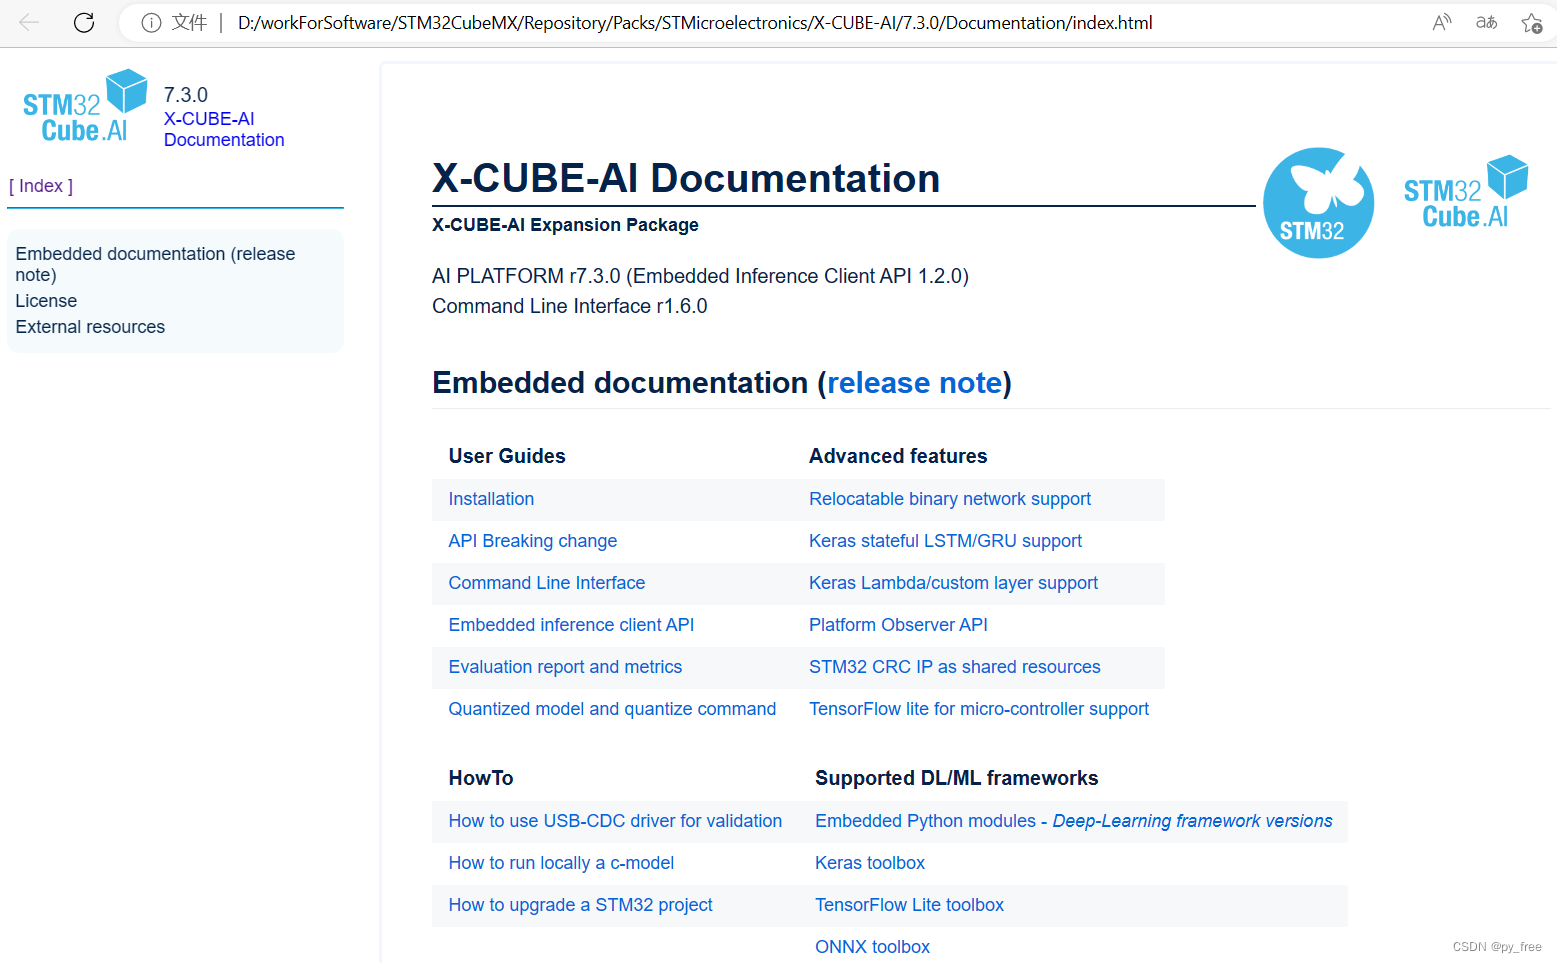Open the [ Index ] sidebar link

coord(41,186)
